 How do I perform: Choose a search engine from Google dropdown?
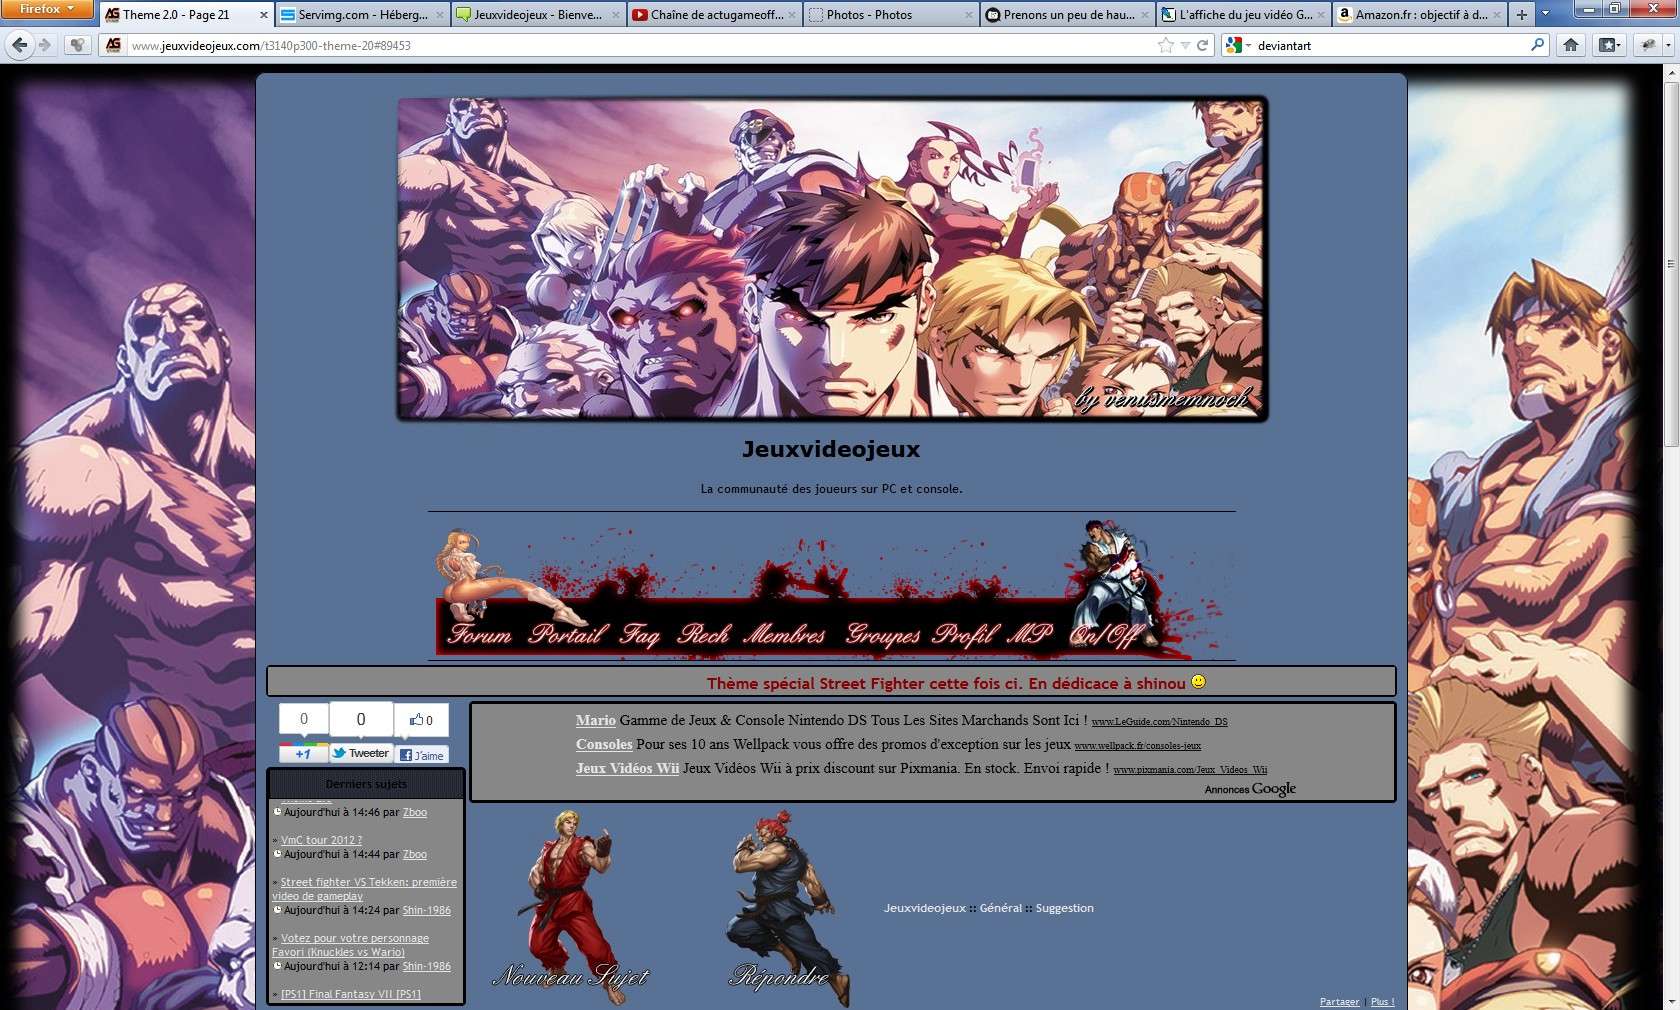click(x=1239, y=45)
